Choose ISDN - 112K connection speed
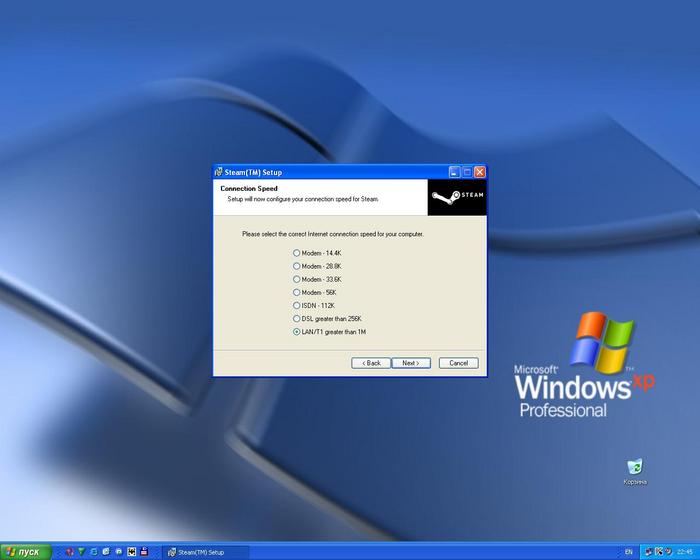This screenshot has width=700, height=560. pos(314,305)
